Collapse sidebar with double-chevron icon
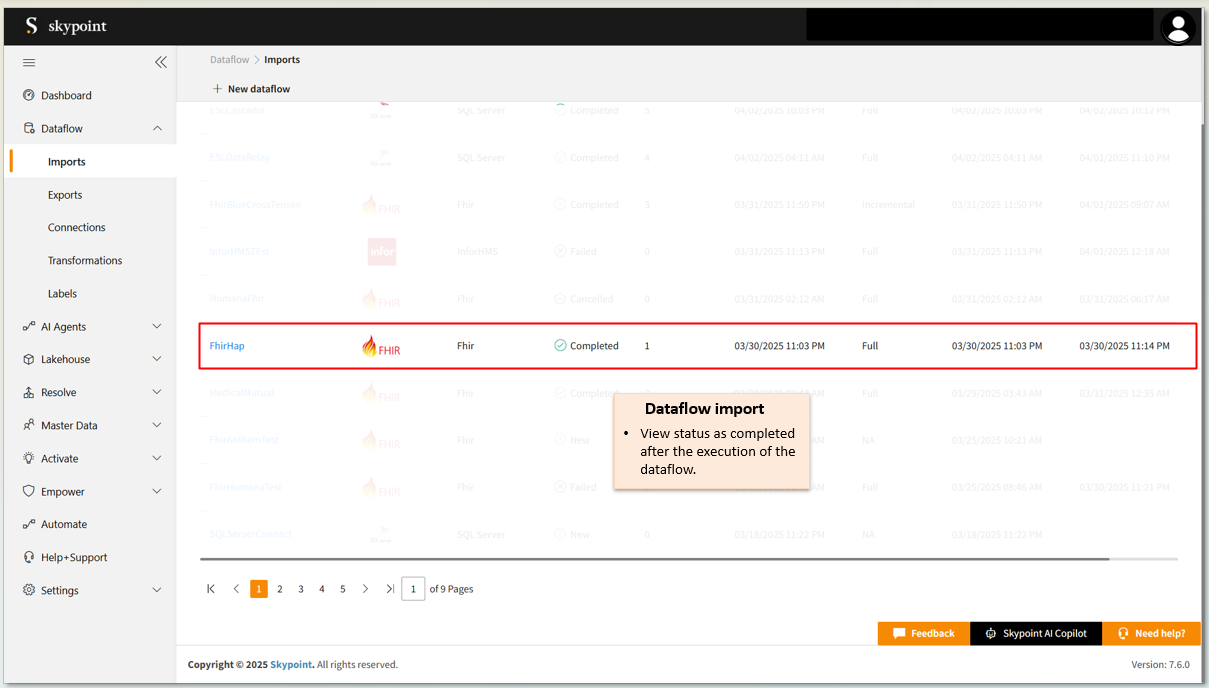 tap(160, 63)
